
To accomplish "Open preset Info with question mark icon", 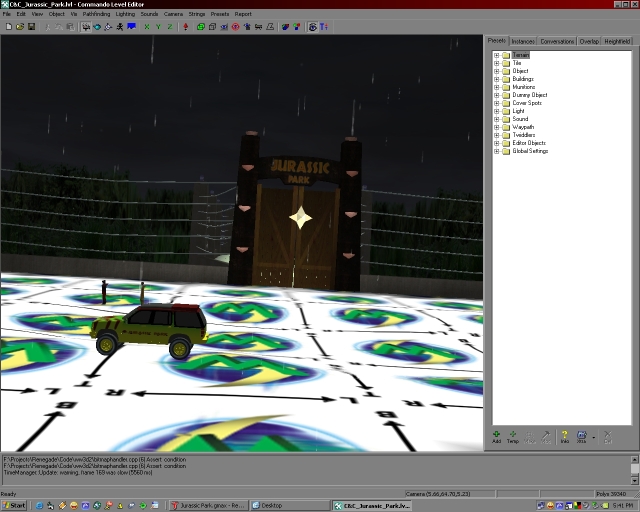I will pos(564,435).
